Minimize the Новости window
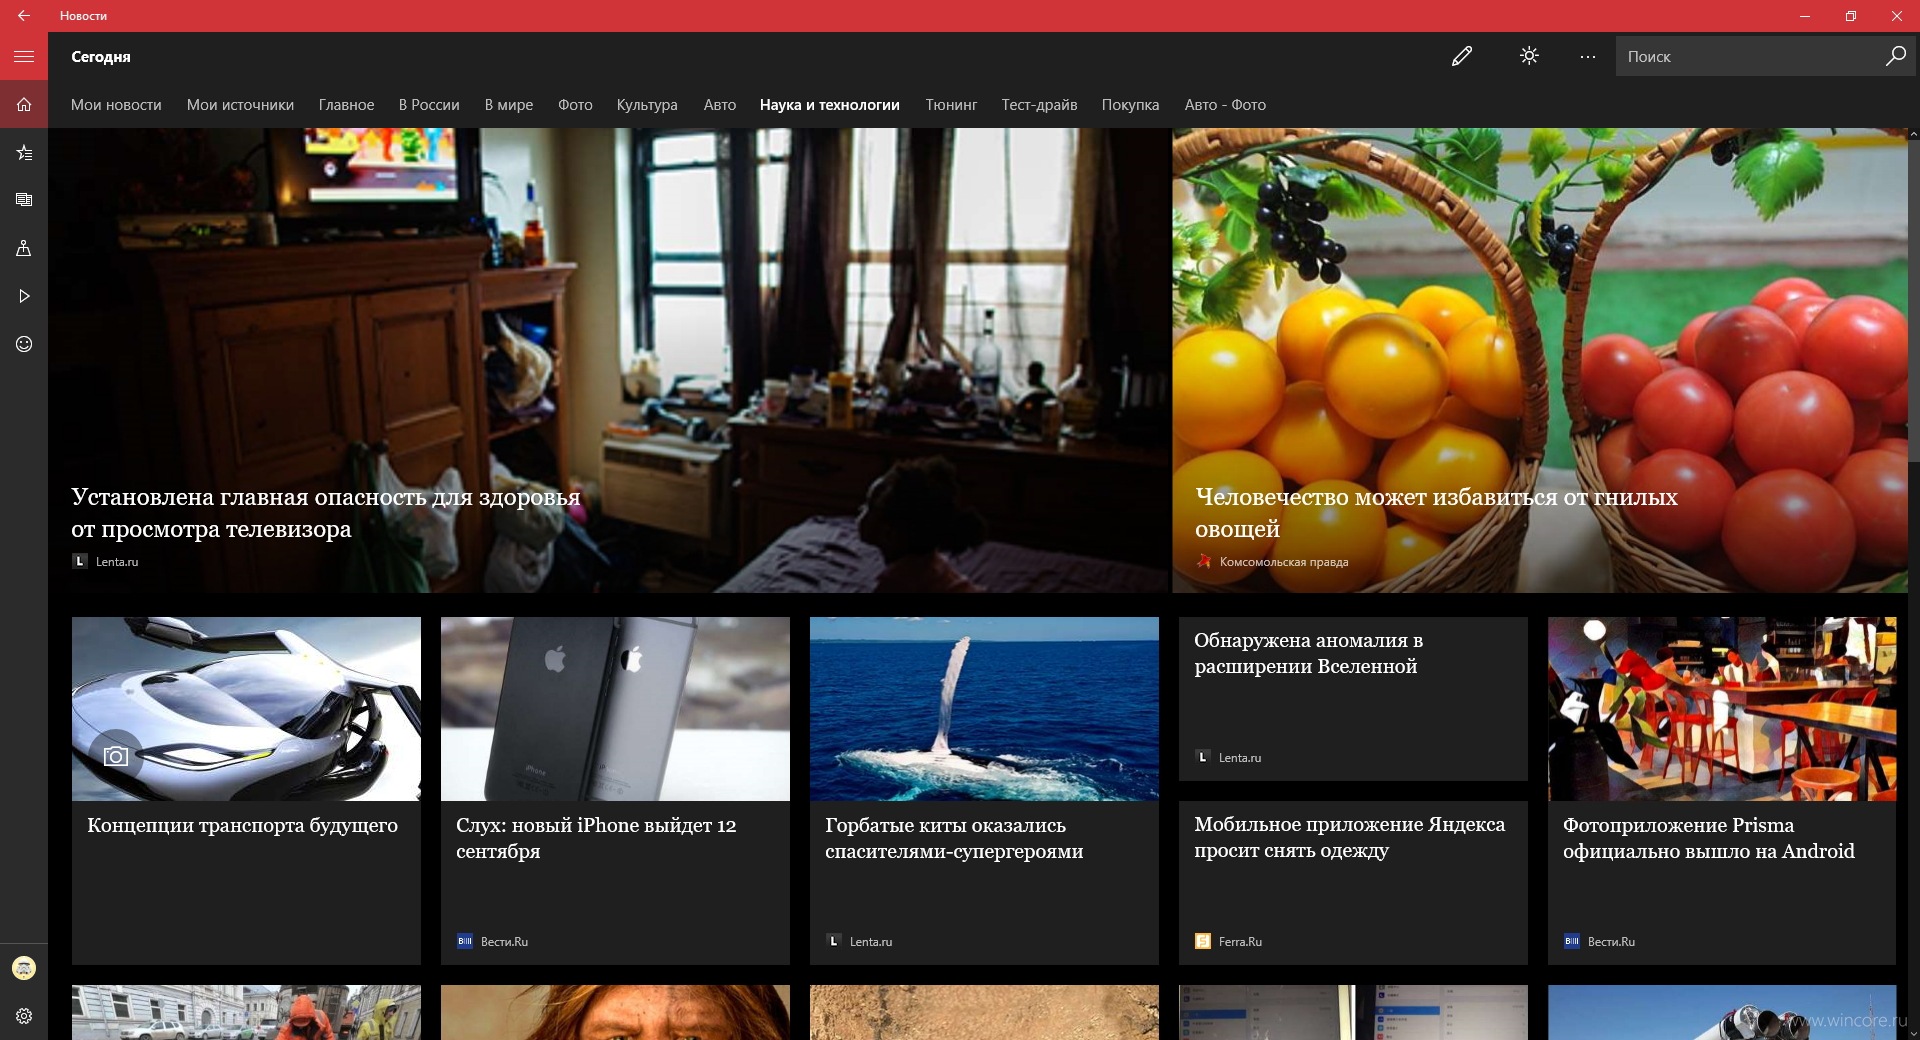The width and height of the screenshot is (1920, 1040). point(1805,16)
